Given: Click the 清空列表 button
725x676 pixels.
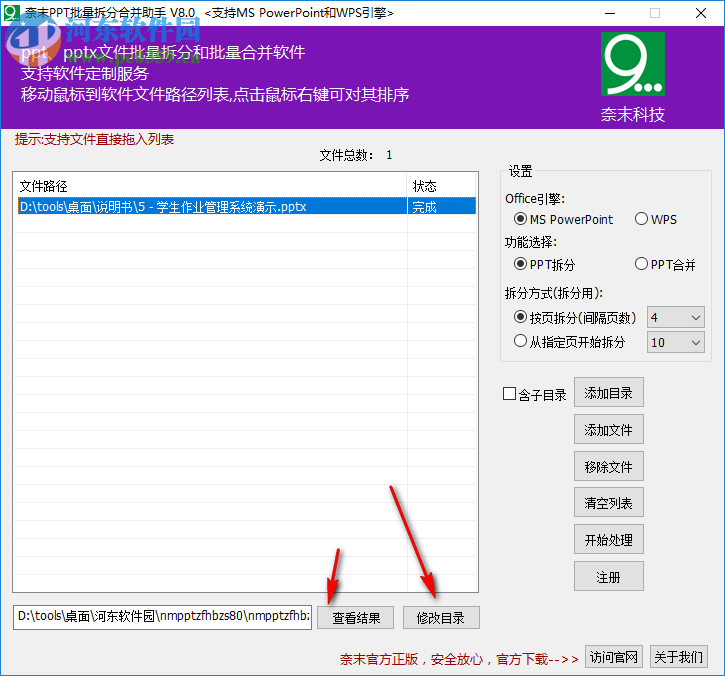Looking at the screenshot, I should [608, 503].
